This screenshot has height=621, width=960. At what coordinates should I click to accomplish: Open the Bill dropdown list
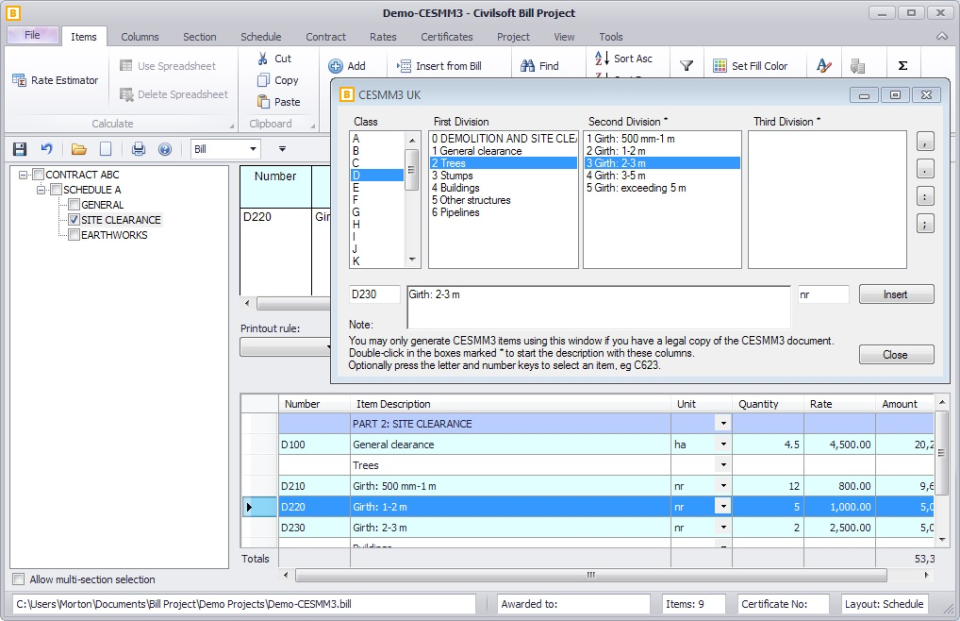pyautogui.click(x=254, y=148)
